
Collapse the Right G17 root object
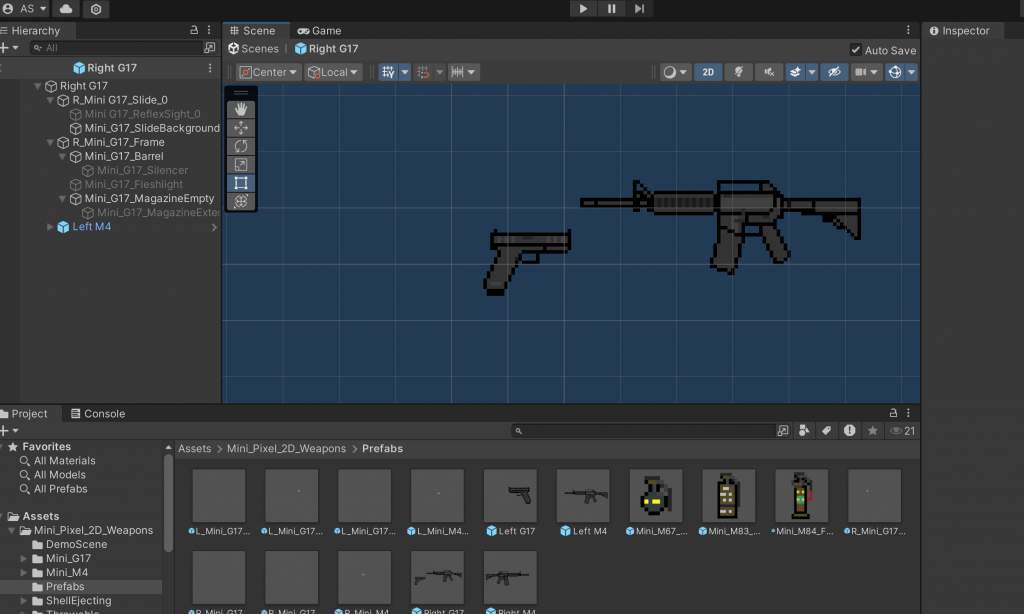[37, 86]
